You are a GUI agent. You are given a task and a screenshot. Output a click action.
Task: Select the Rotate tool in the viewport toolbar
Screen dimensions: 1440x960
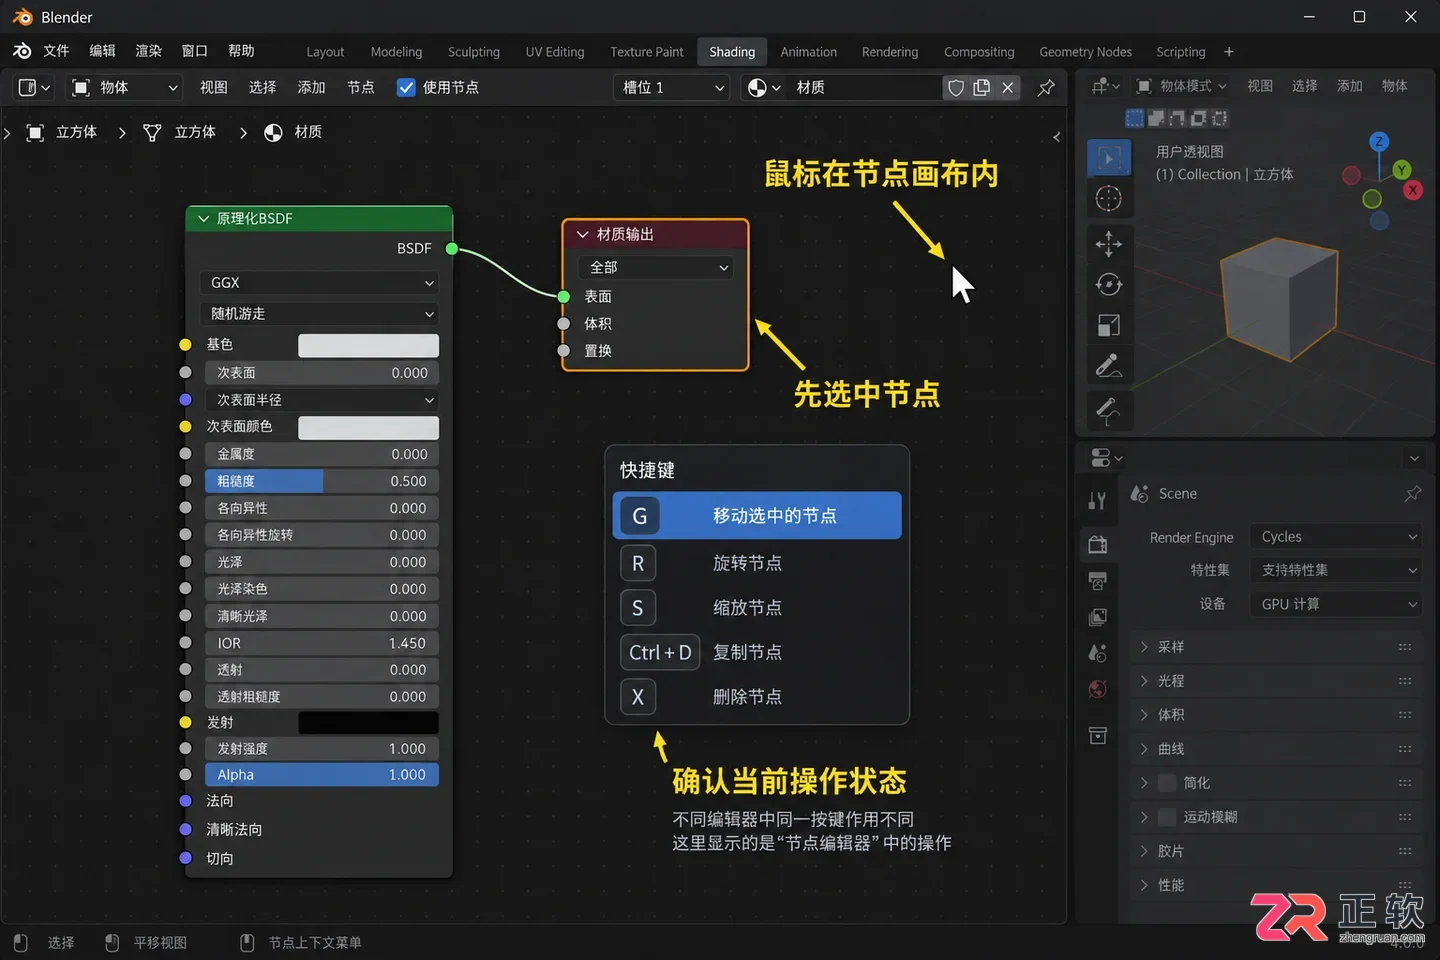tap(1108, 285)
